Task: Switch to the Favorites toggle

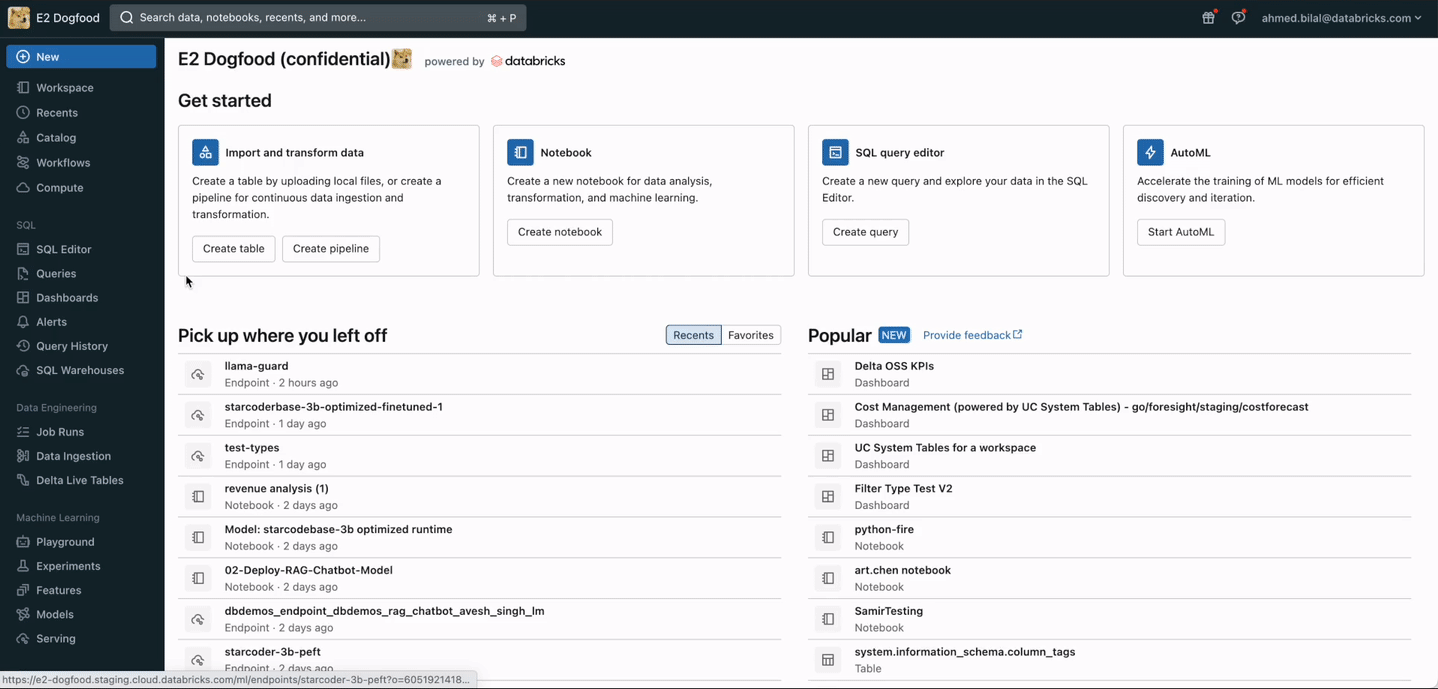Action: coord(751,335)
